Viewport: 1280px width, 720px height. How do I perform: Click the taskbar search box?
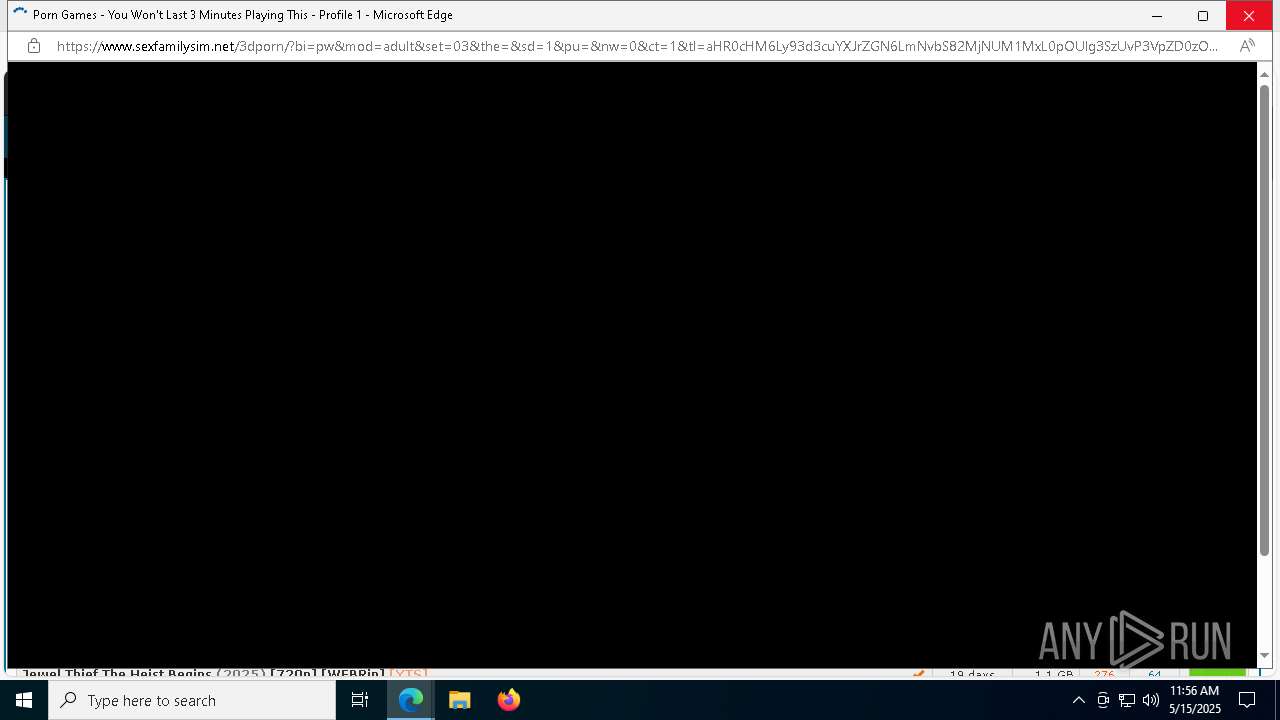pyautogui.click(x=192, y=700)
